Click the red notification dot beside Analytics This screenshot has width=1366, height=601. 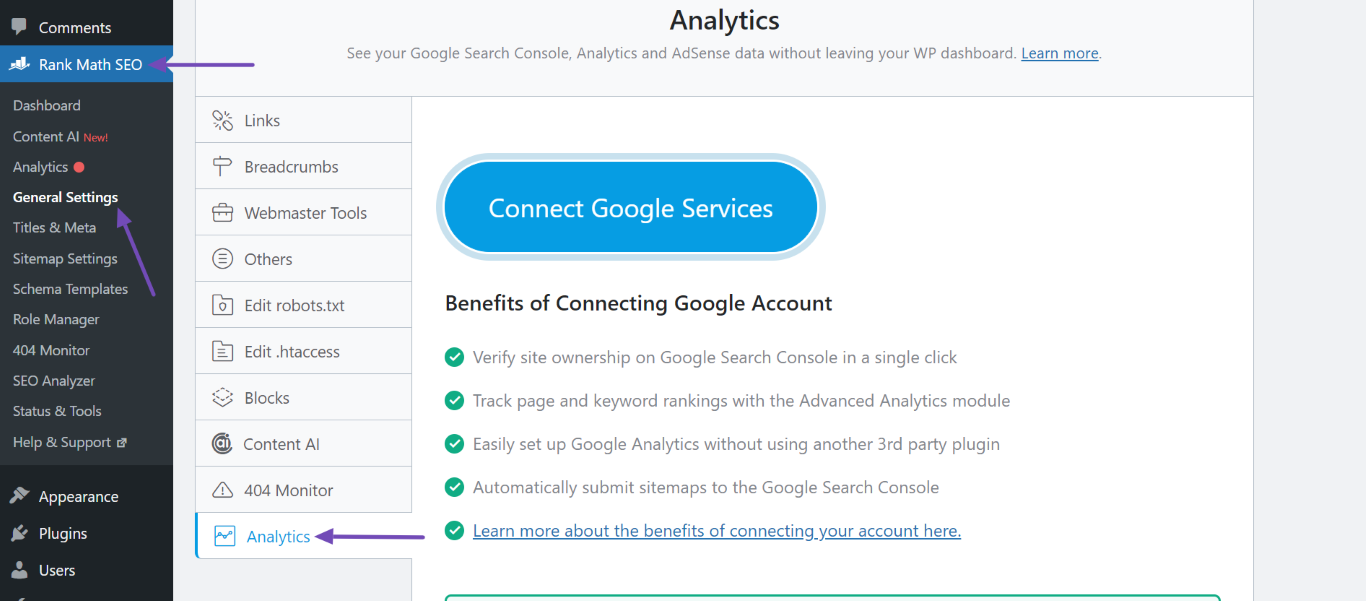coord(77,167)
